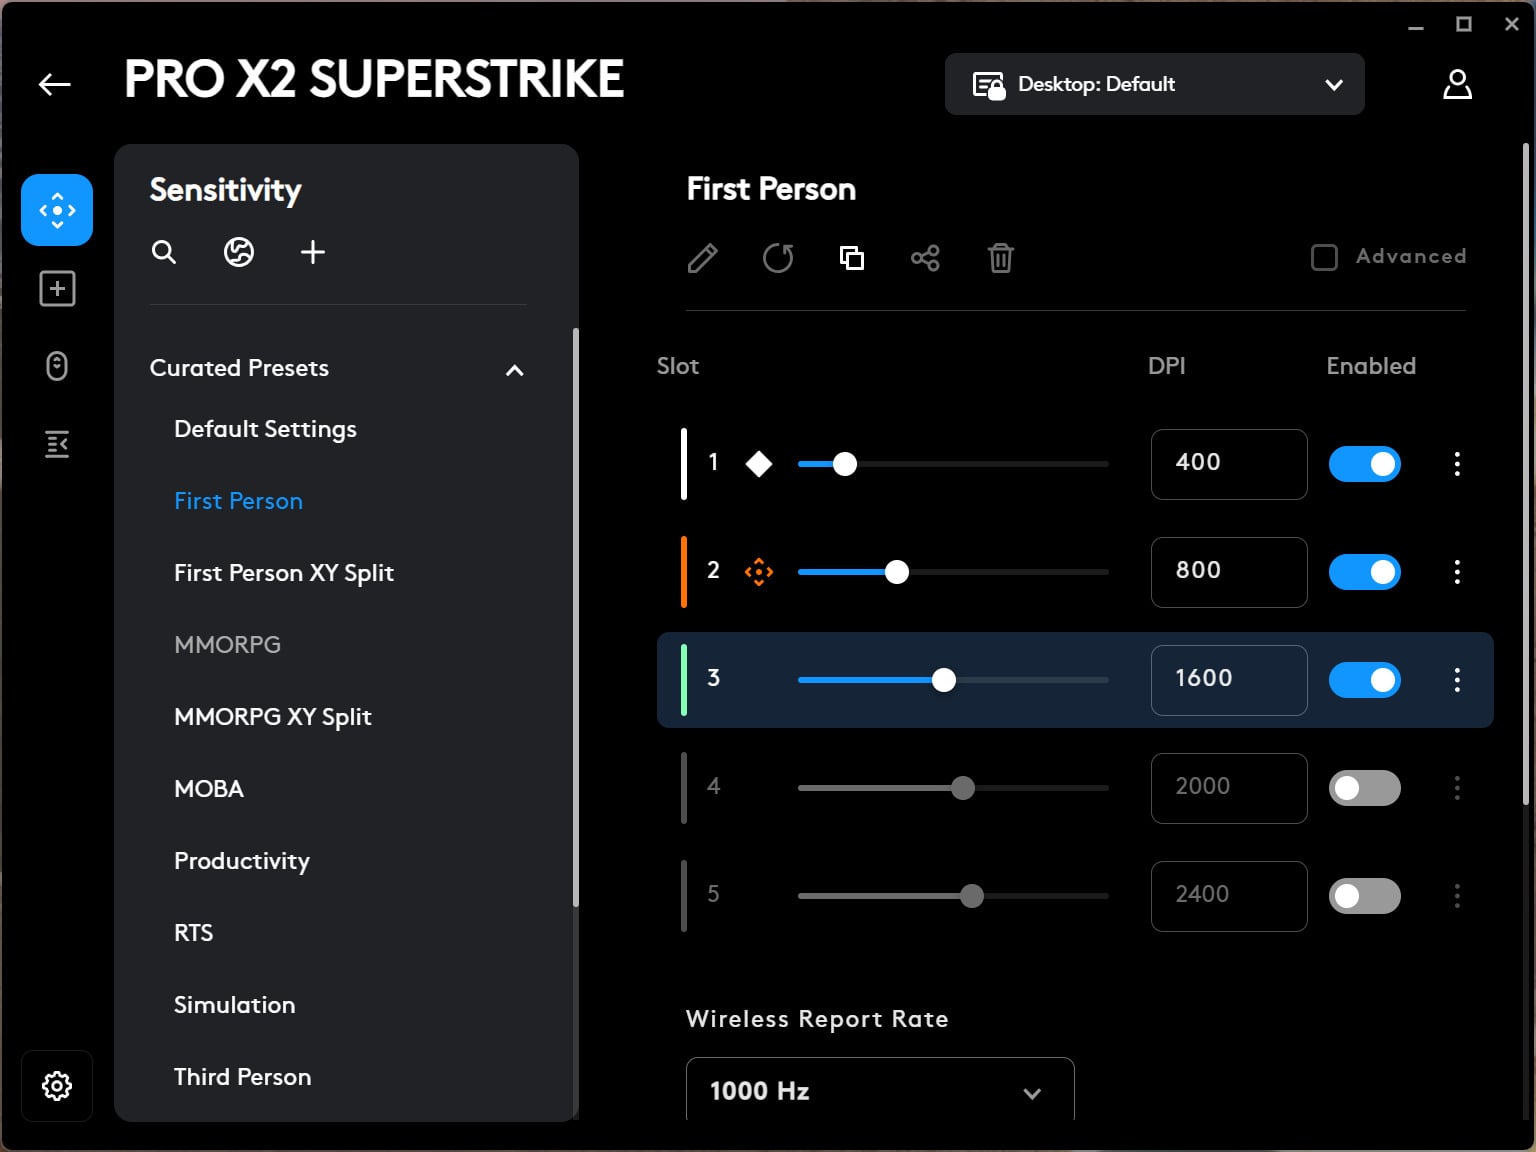Screen dimensions: 1536x1152
Task: Open the Desktop: Default profile dropdown
Action: (x=1154, y=84)
